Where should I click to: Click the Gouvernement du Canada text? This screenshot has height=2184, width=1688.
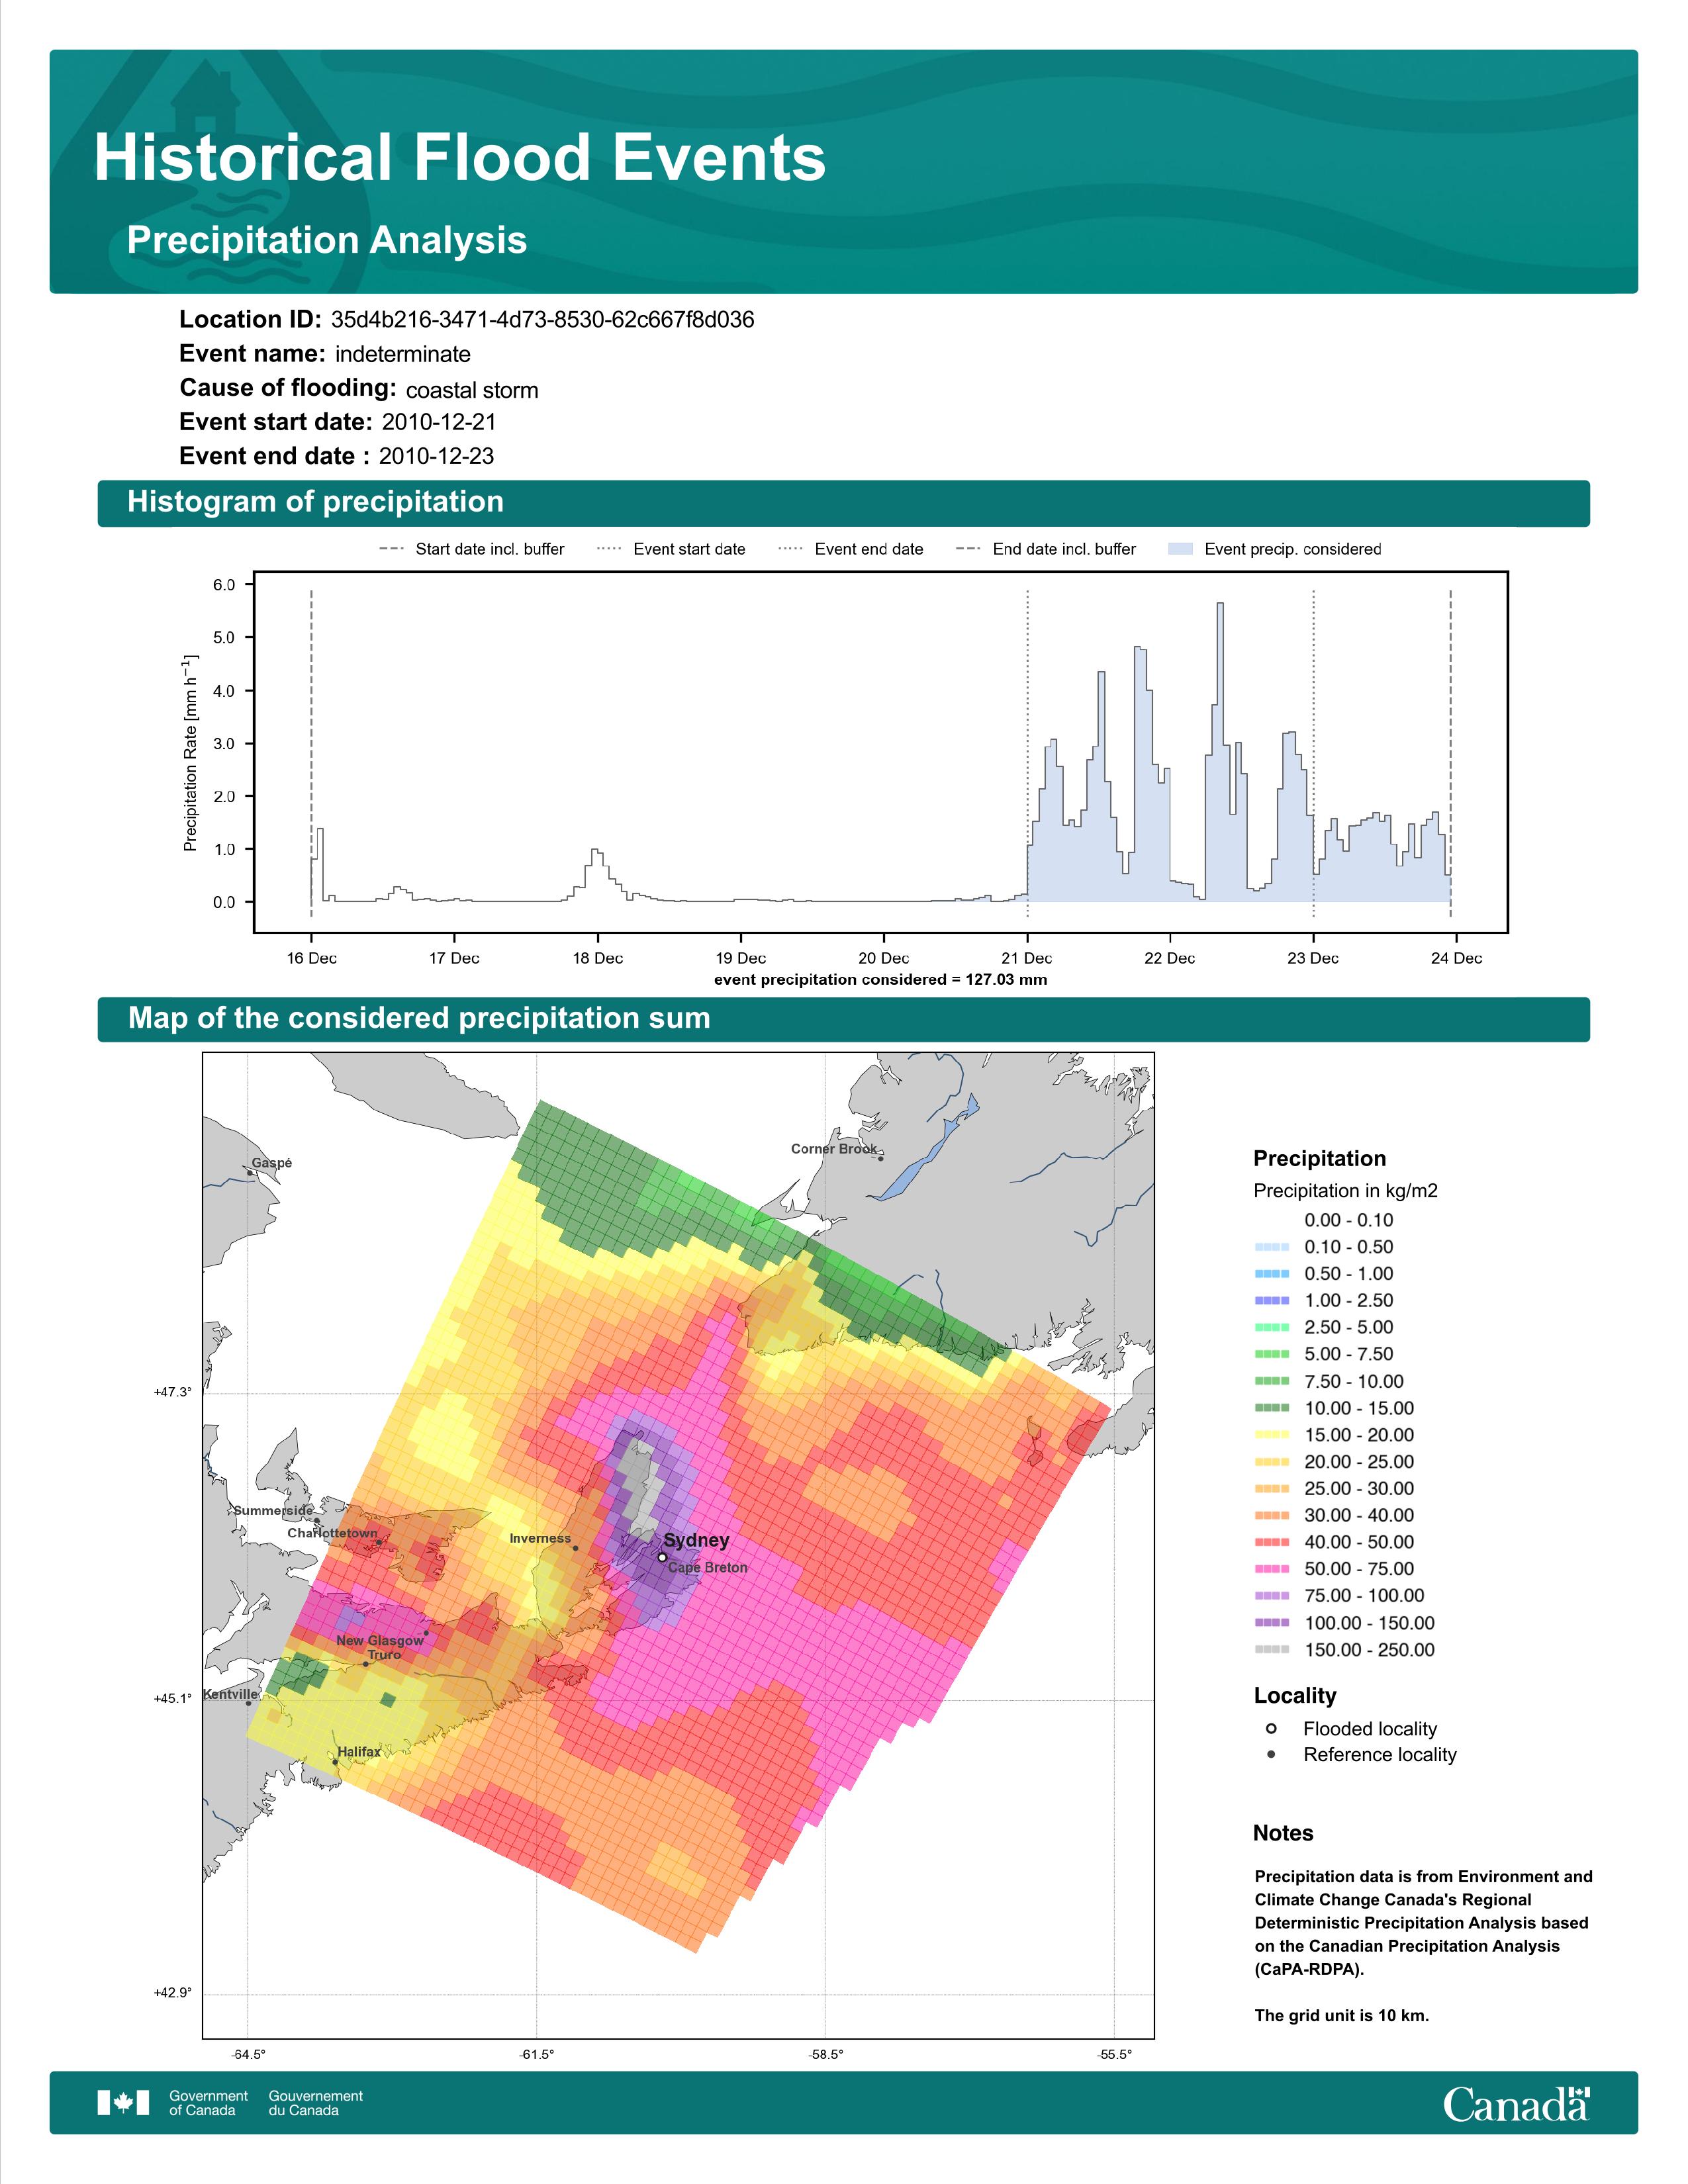pyautogui.click(x=316, y=2103)
